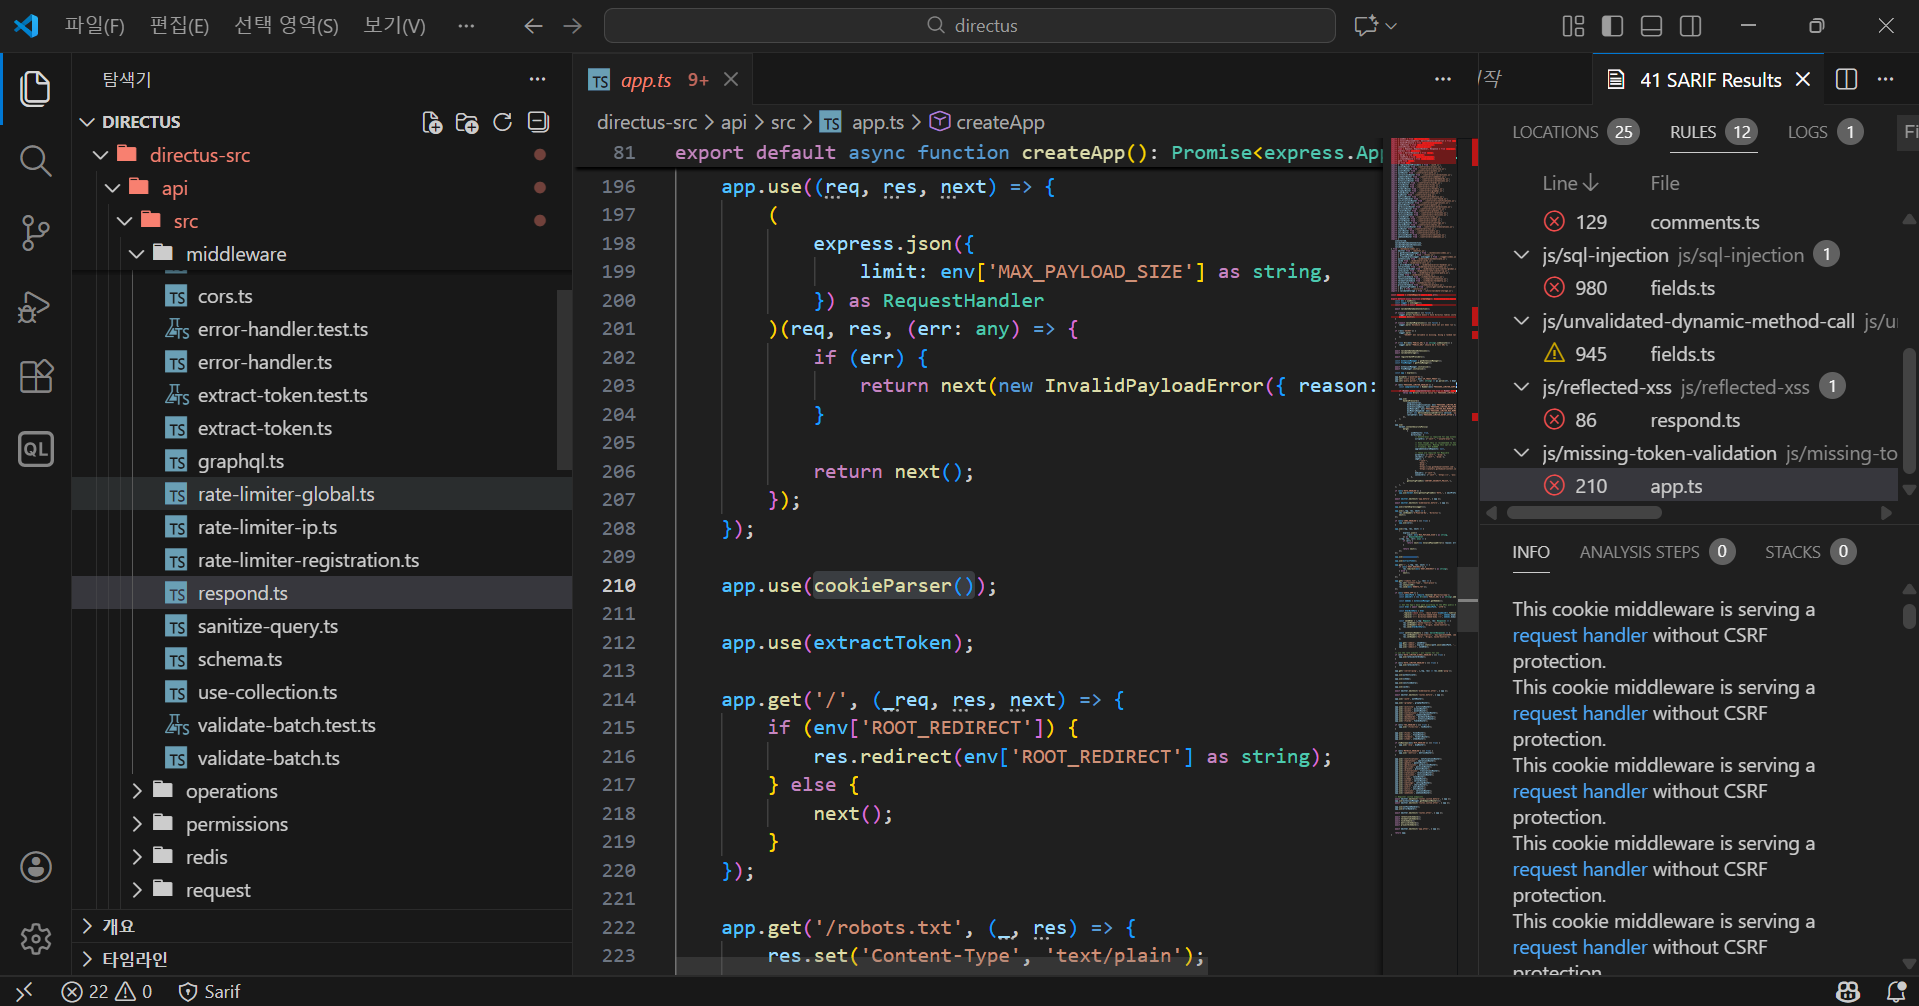Open the Manage gear icon
This screenshot has height=1006, width=1919.
(36, 939)
